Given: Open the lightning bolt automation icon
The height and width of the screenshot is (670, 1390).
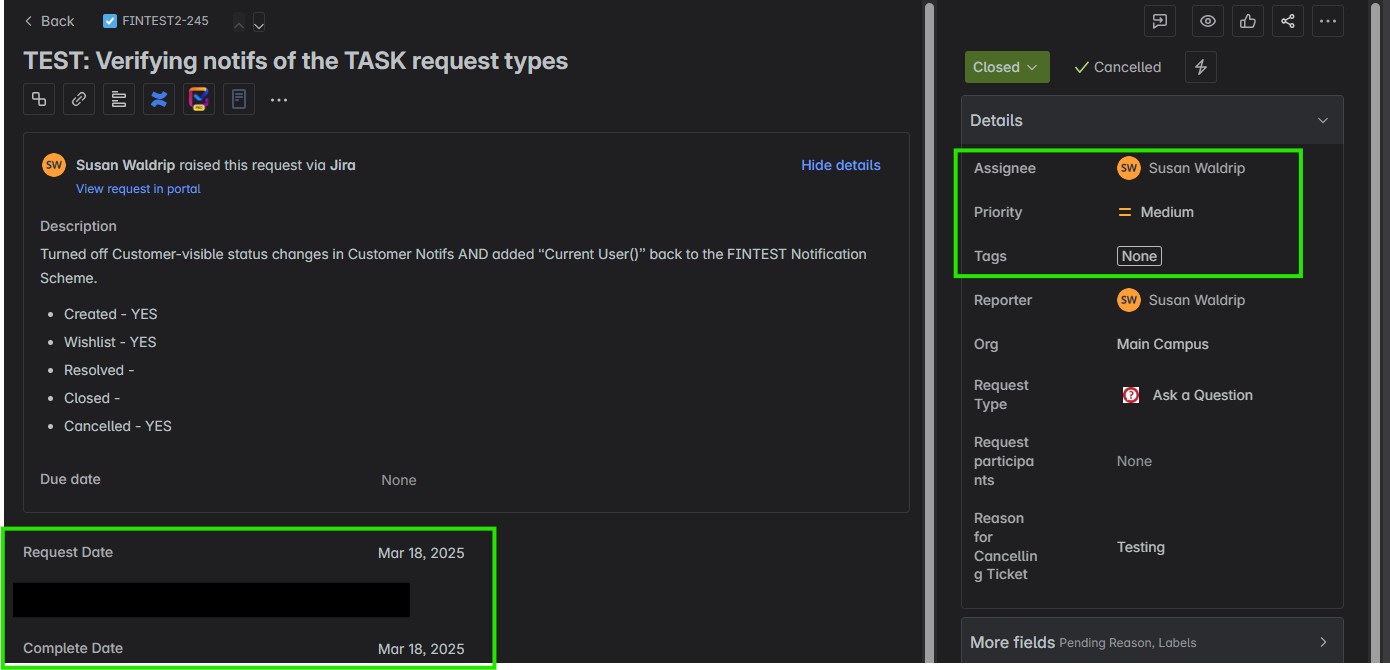Looking at the screenshot, I should (1201, 67).
